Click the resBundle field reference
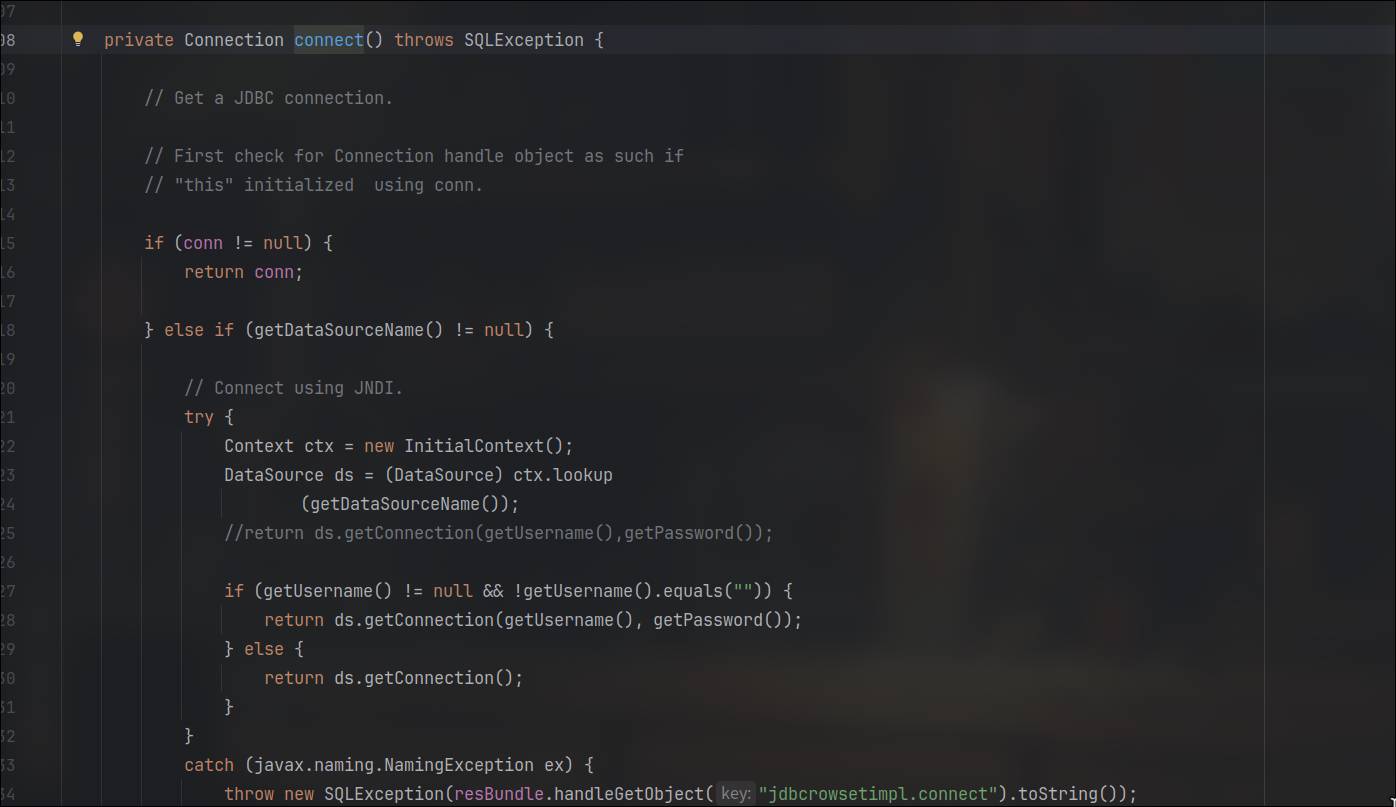This screenshot has height=807, width=1396. [498, 794]
